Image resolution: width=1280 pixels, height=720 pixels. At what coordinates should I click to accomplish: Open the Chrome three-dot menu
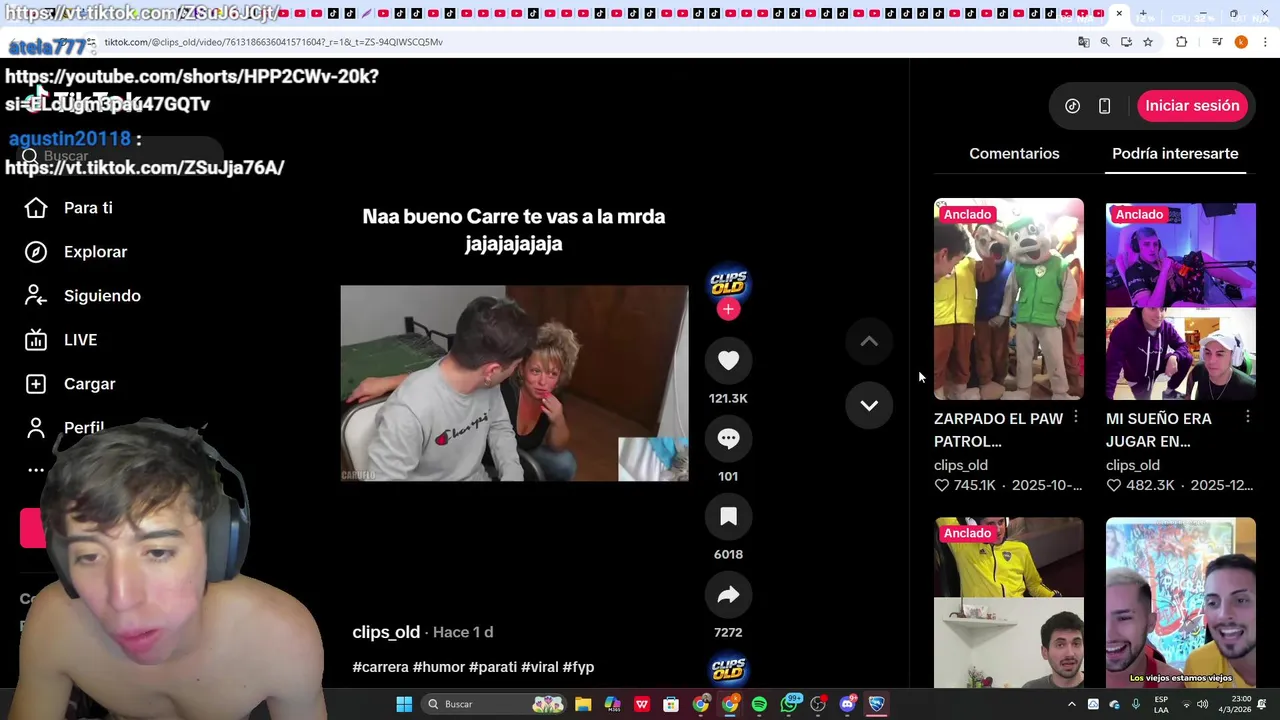[x=1266, y=42]
